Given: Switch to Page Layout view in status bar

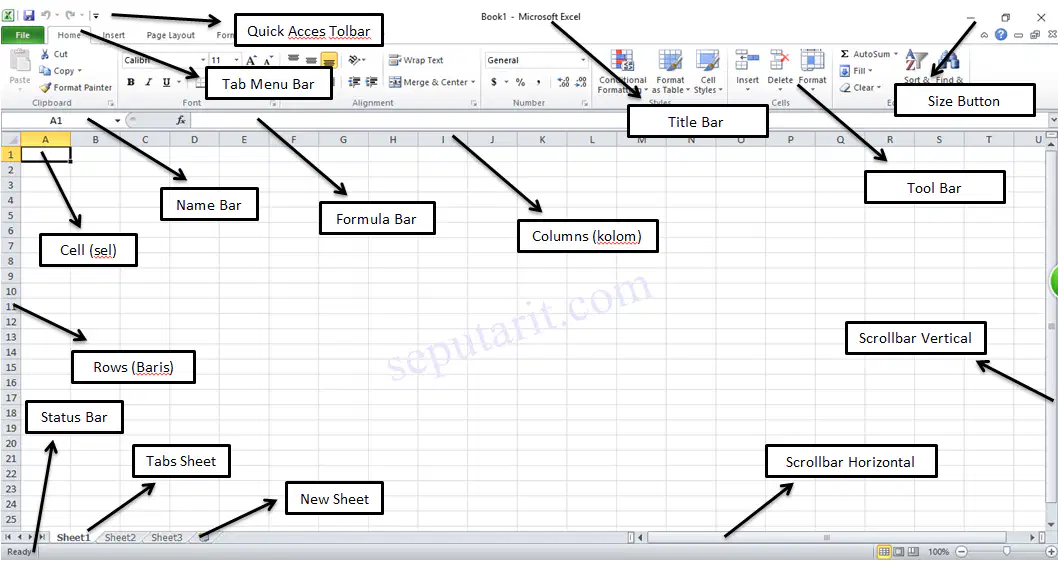Looking at the screenshot, I should click(x=899, y=552).
